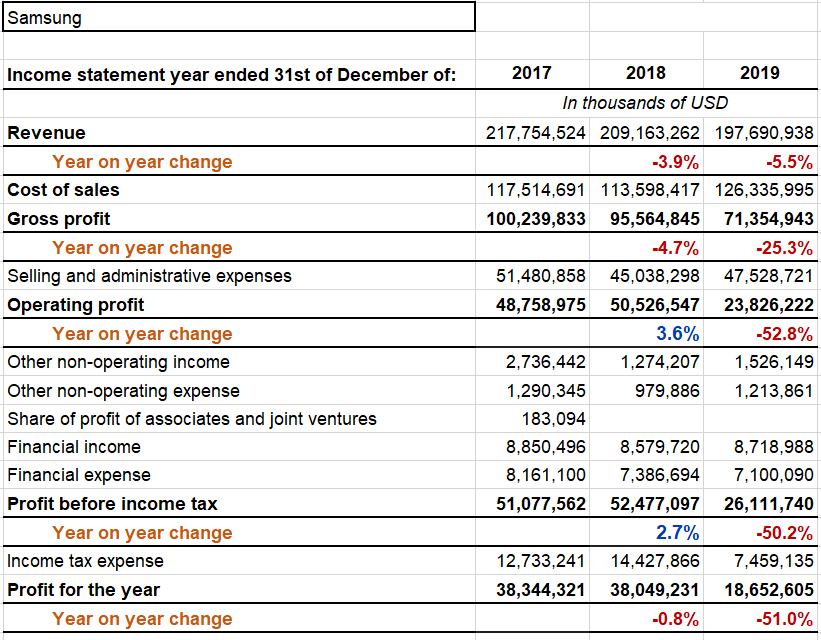
Task: Click cost of sales value 126,335,995
Action: tap(764, 190)
